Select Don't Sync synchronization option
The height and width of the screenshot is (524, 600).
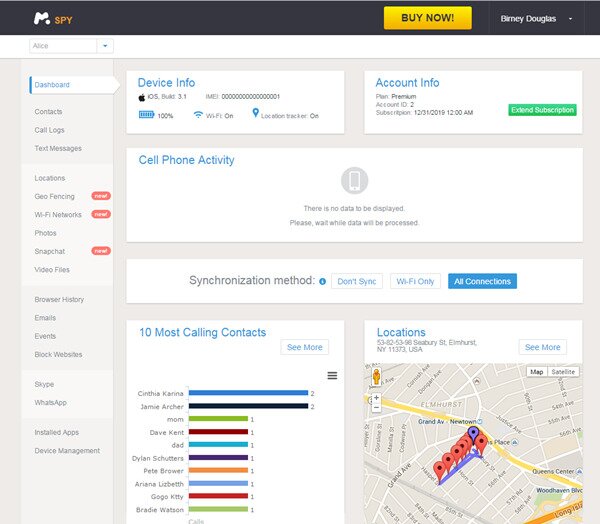coord(357,281)
